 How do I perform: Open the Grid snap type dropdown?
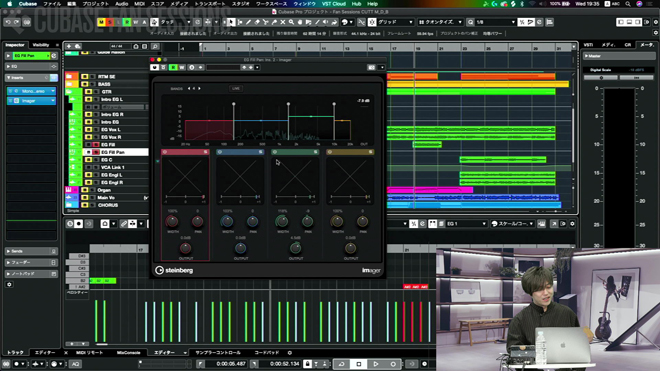tap(395, 22)
